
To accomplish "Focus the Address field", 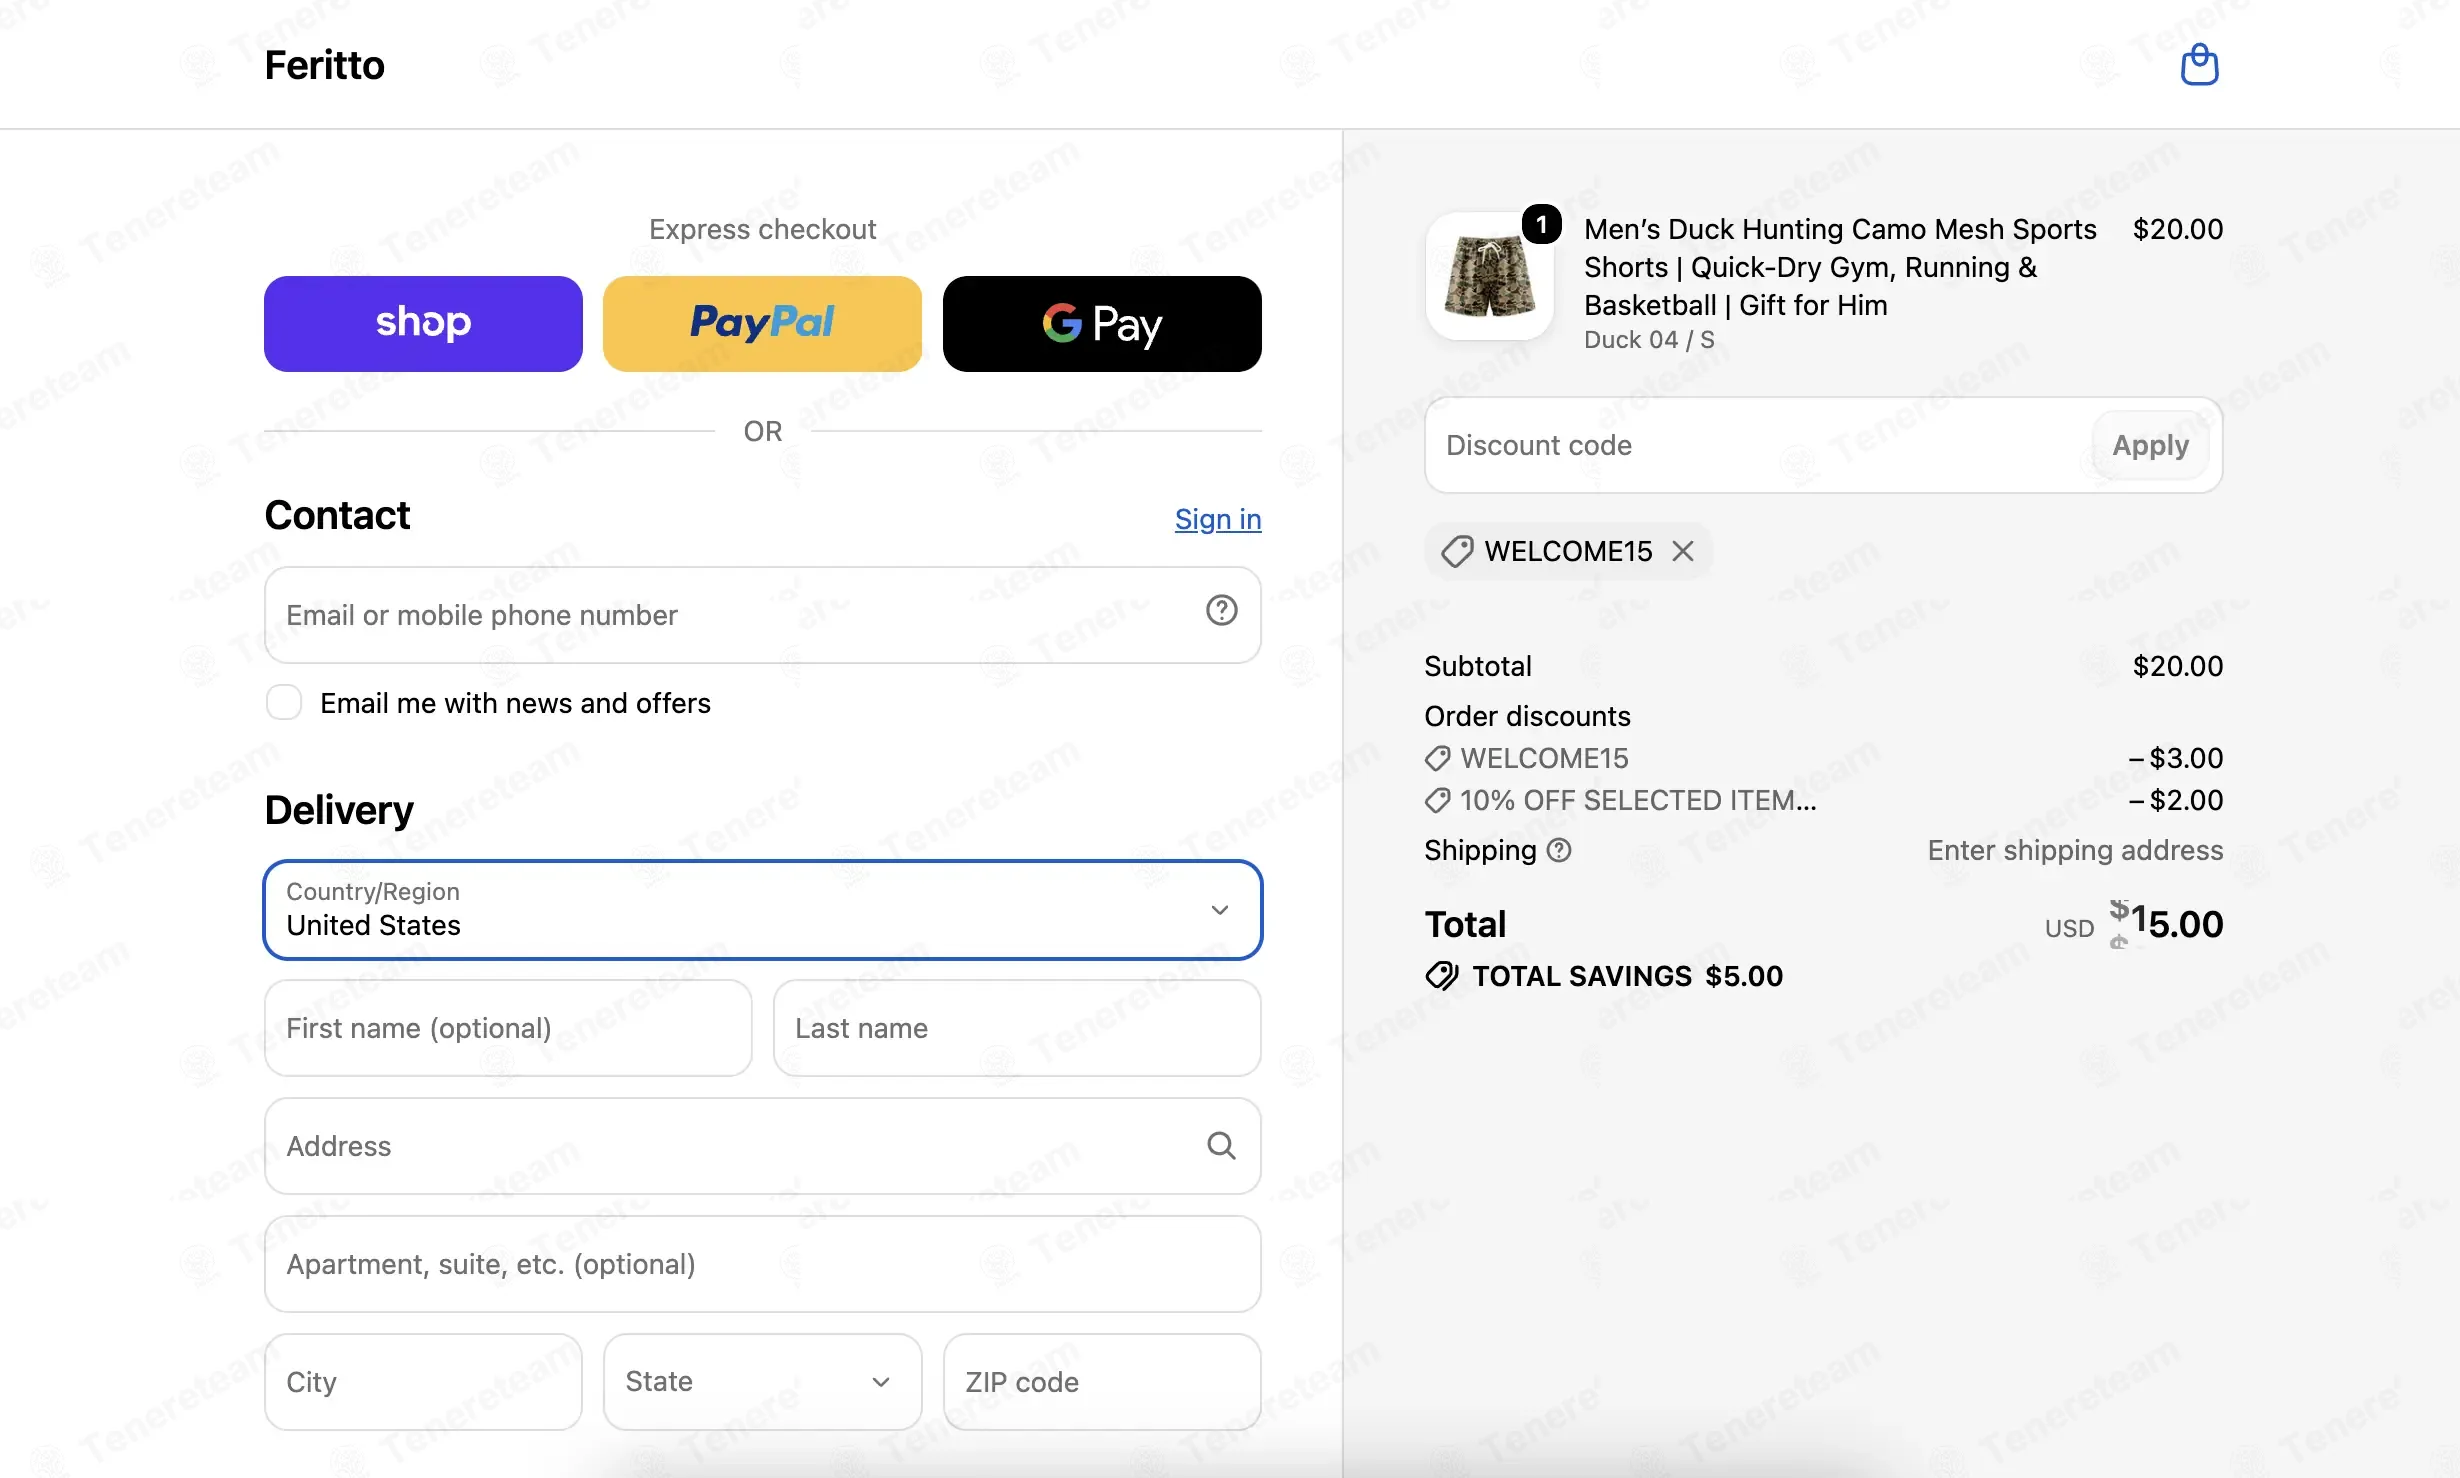I will coord(763,1146).
